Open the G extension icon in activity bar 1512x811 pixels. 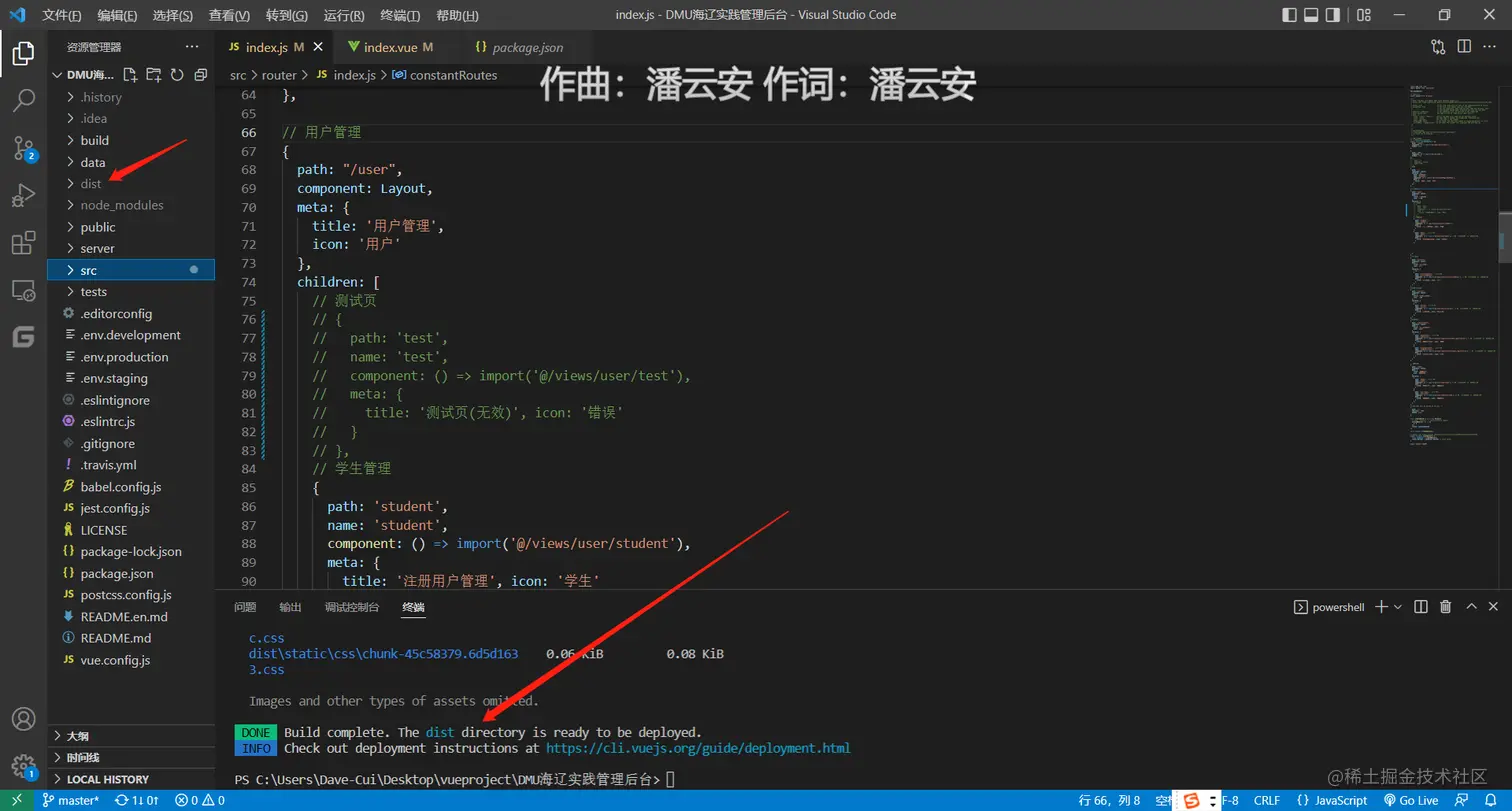(23, 337)
